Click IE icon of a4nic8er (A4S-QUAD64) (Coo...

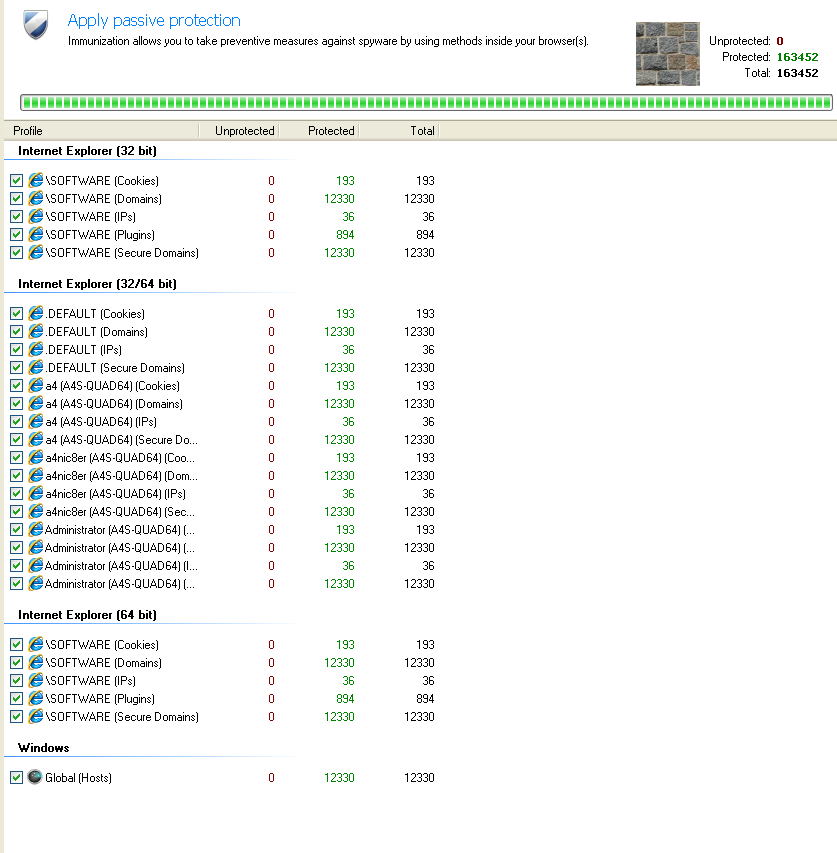pos(36,457)
